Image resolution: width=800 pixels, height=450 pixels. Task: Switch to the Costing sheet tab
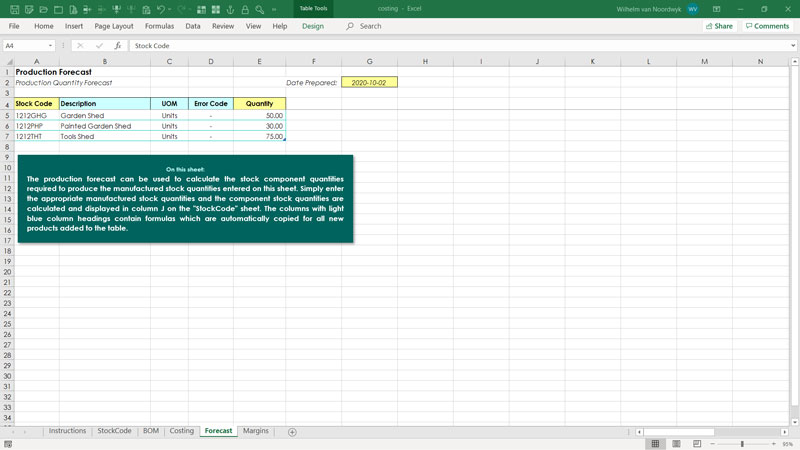click(x=182, y=431)
